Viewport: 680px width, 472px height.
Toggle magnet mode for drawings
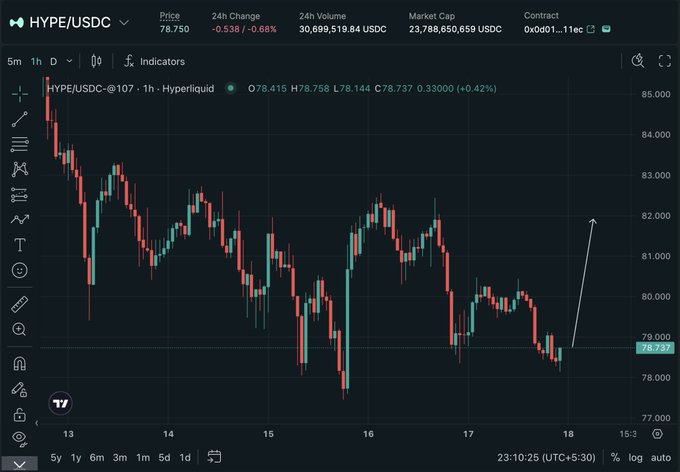20,364
